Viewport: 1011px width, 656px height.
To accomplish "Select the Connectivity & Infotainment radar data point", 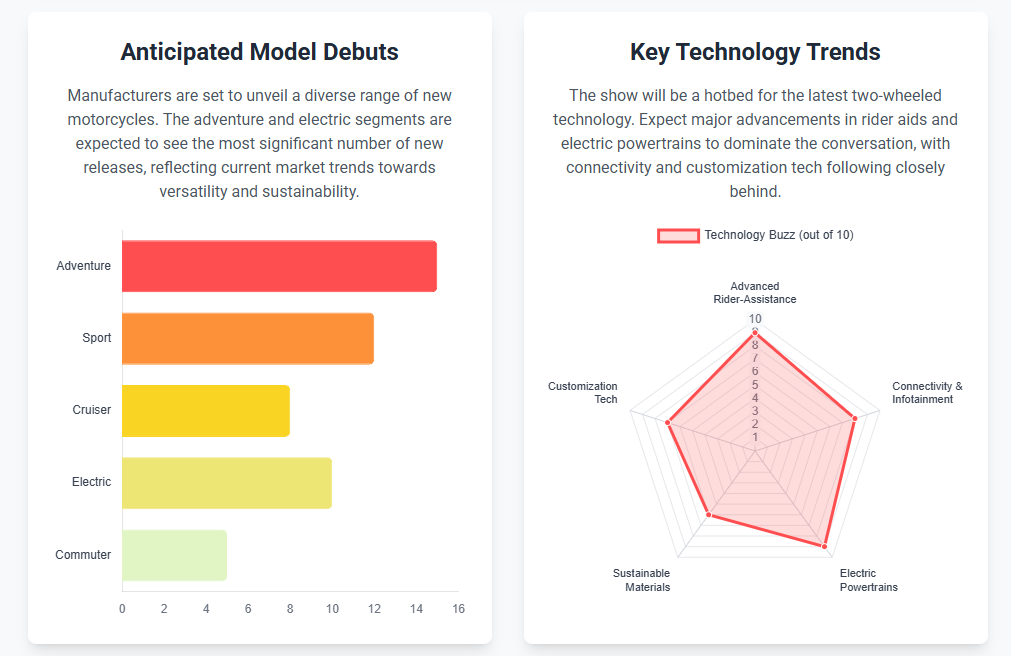I will tap(855, 418).
